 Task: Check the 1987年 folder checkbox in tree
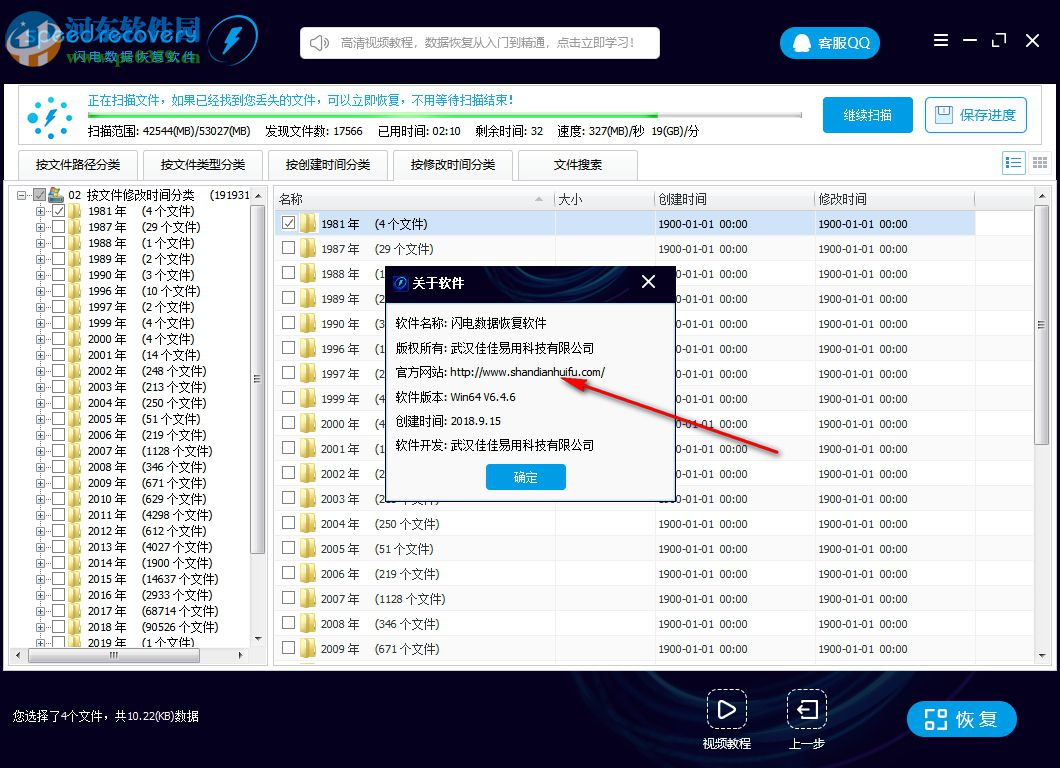coord(60,226)
